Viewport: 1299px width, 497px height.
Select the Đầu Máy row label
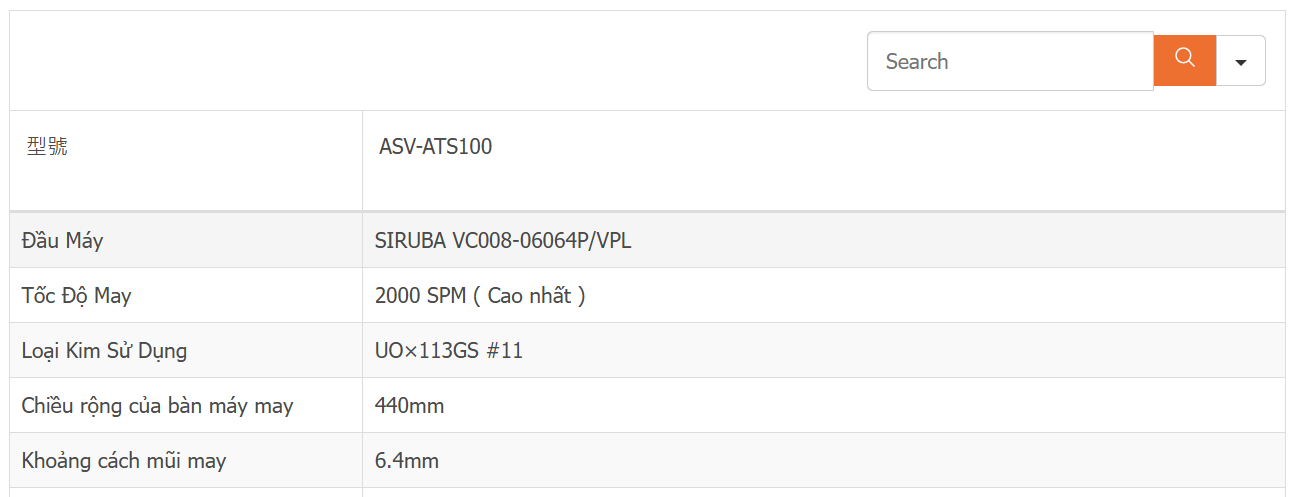coord(62,241)
